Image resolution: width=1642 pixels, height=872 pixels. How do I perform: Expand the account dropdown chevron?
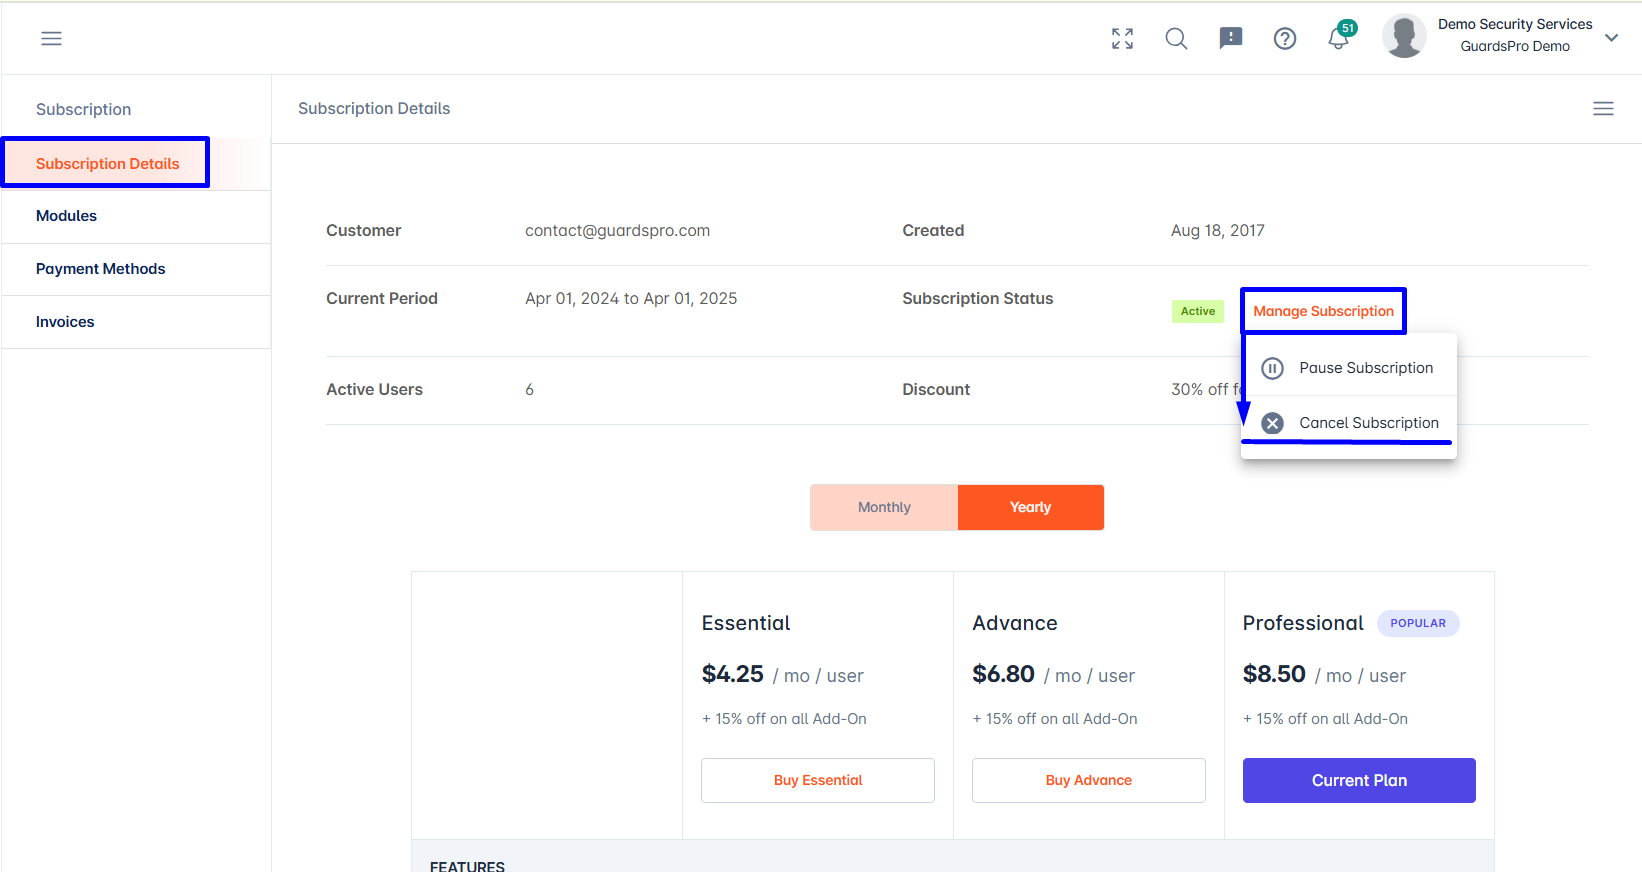[x=1611, y=38]
